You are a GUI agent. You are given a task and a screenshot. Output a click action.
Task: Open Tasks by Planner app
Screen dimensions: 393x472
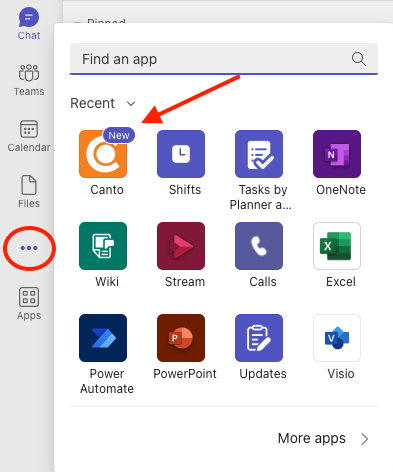coord(259,154)
